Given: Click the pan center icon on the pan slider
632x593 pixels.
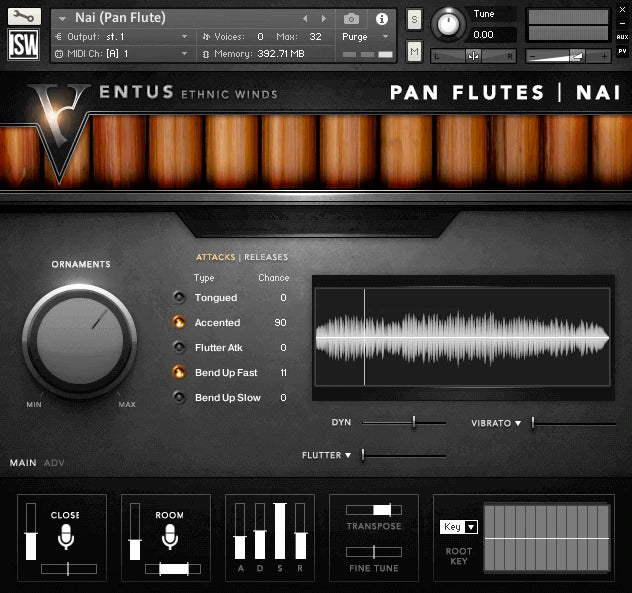Looking at the screenshot, I should (x=473, y=56).
